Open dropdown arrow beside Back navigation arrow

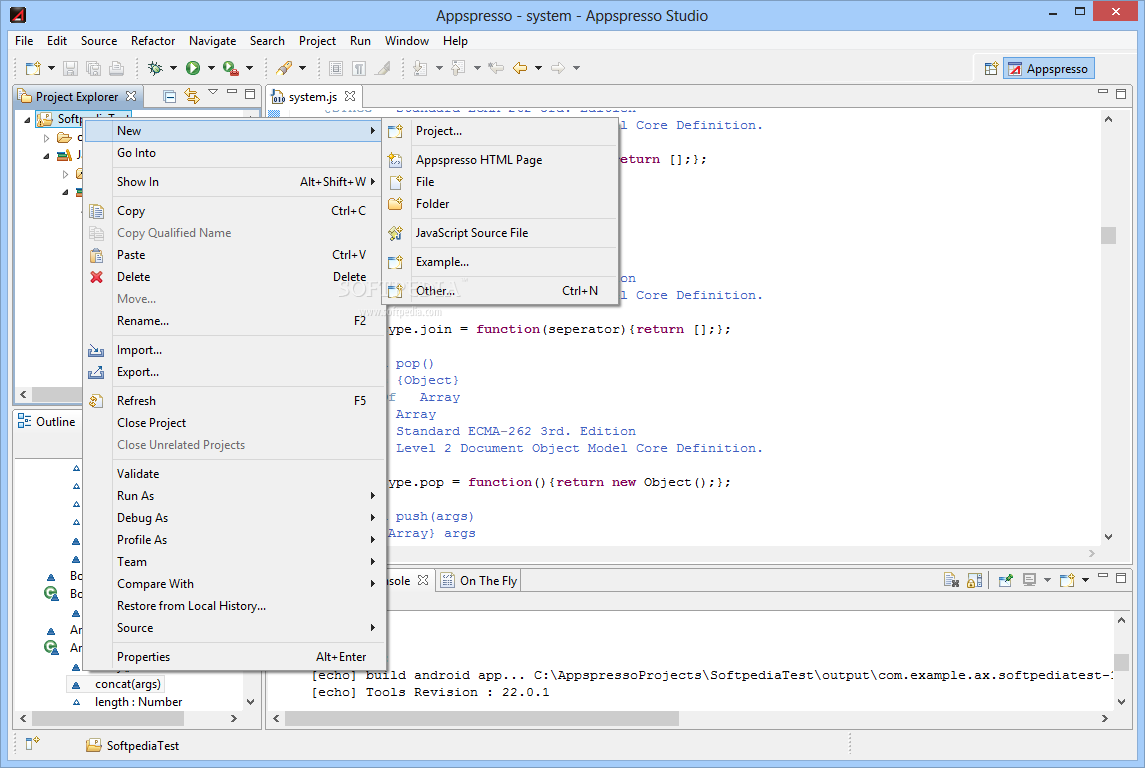(538, 68)
